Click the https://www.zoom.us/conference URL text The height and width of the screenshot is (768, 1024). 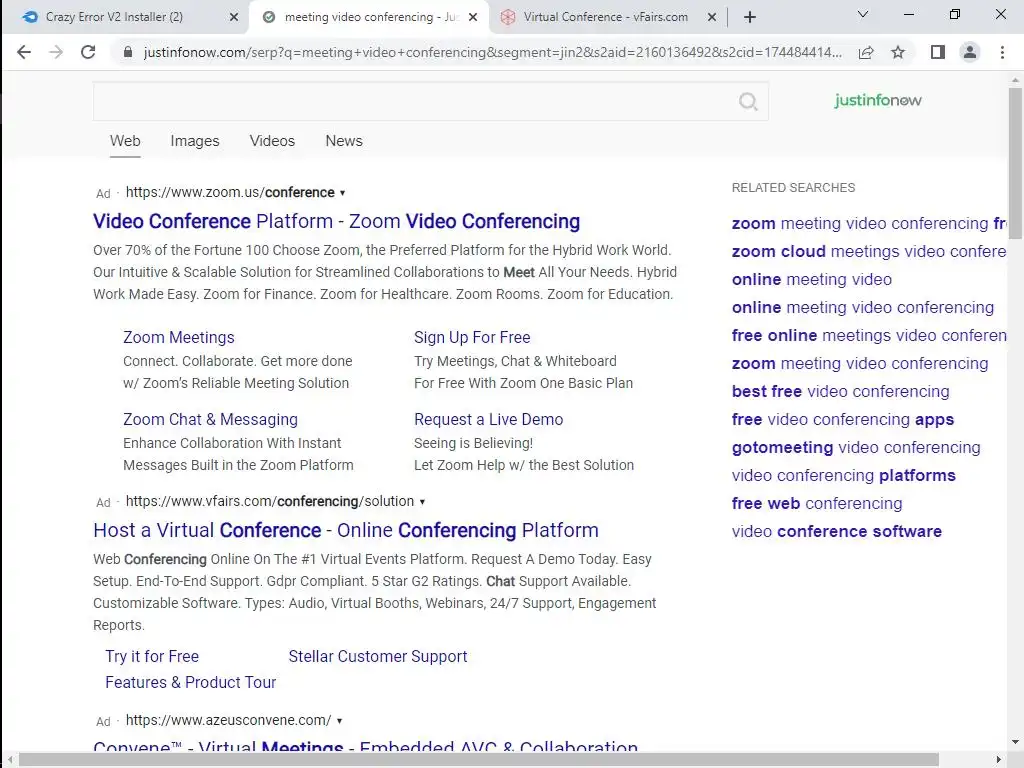tap(230, 193)
